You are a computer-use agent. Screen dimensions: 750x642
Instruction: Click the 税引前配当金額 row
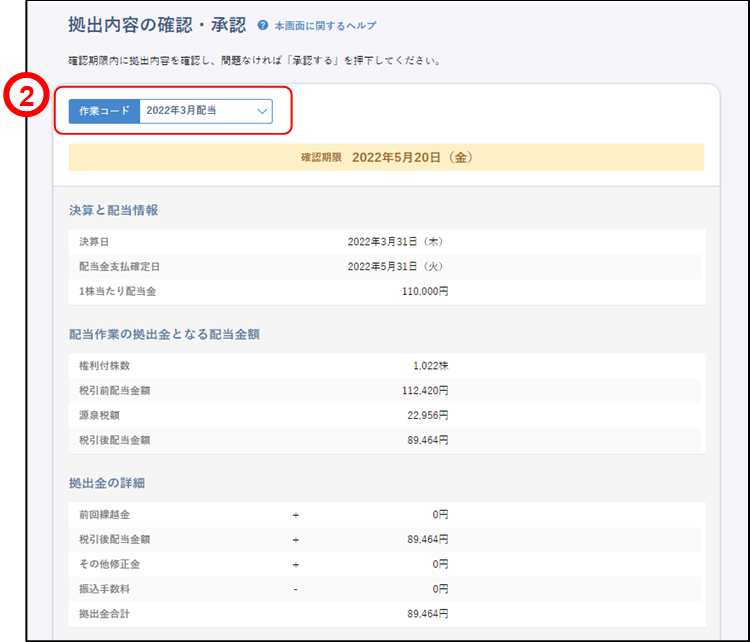386,390
